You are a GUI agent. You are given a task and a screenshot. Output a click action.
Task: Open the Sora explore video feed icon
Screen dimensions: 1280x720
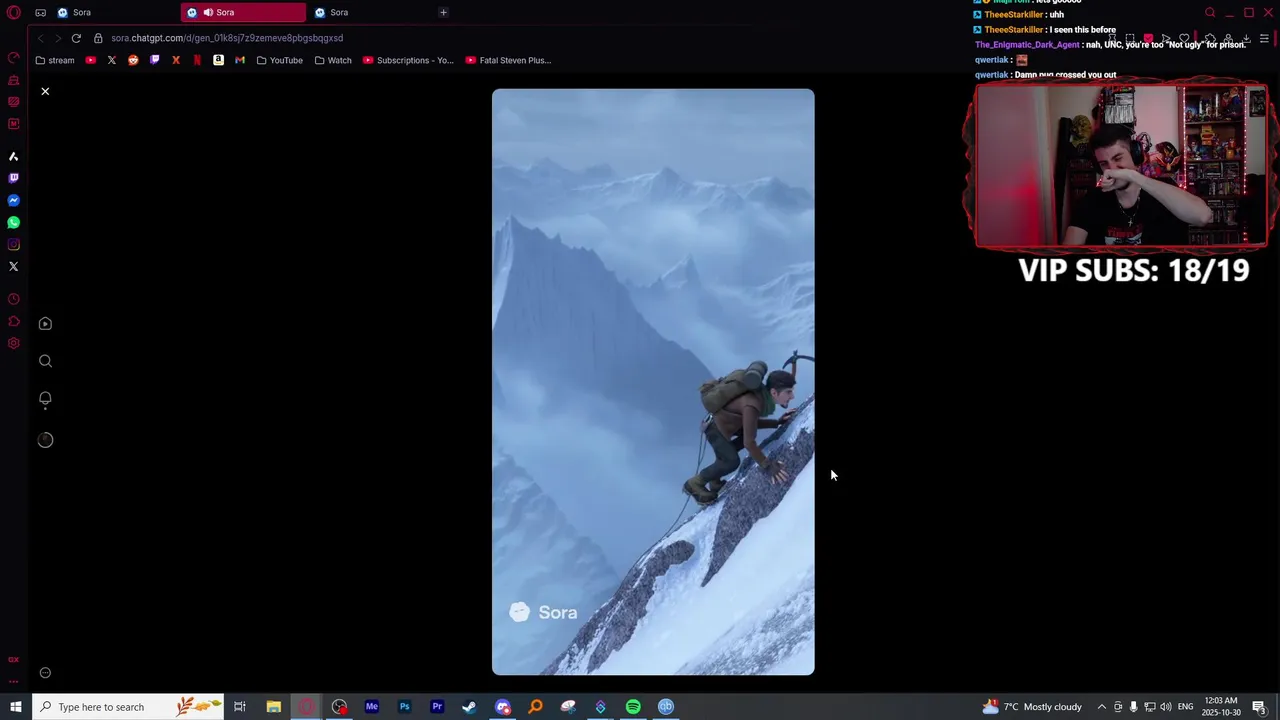[x=45, y=324]
